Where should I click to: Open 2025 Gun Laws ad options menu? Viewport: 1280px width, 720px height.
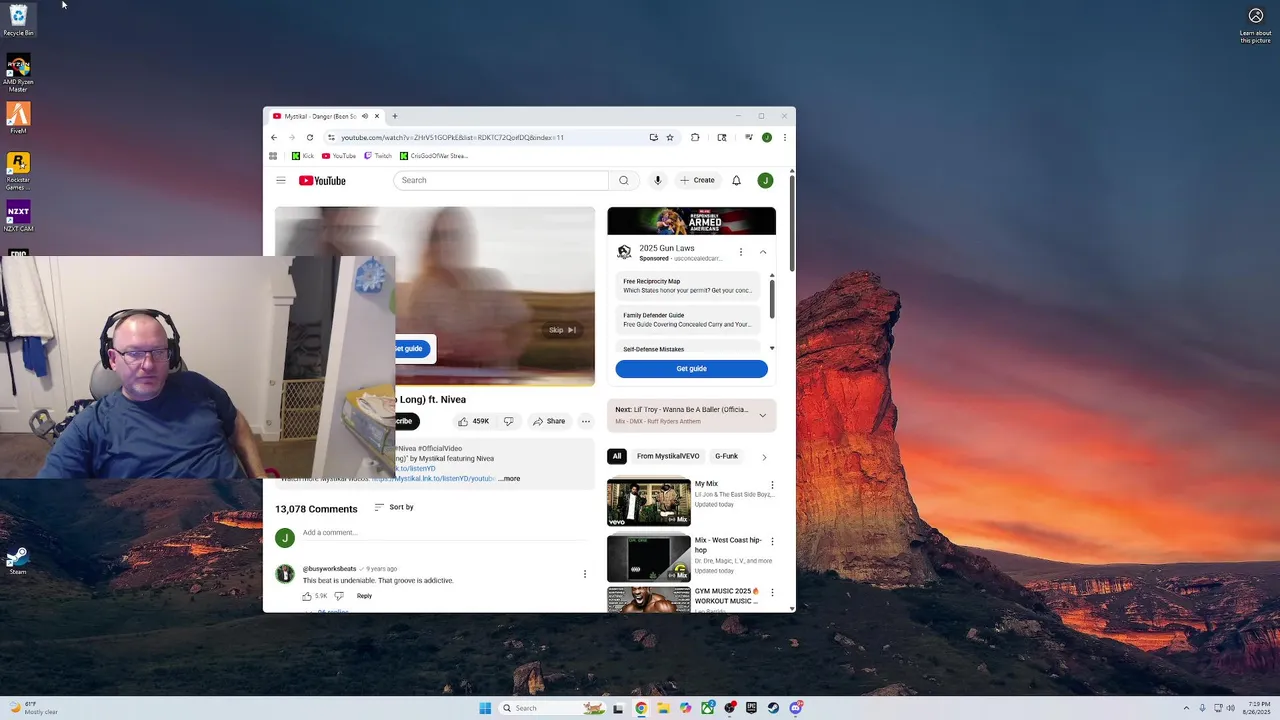(741, 252)
